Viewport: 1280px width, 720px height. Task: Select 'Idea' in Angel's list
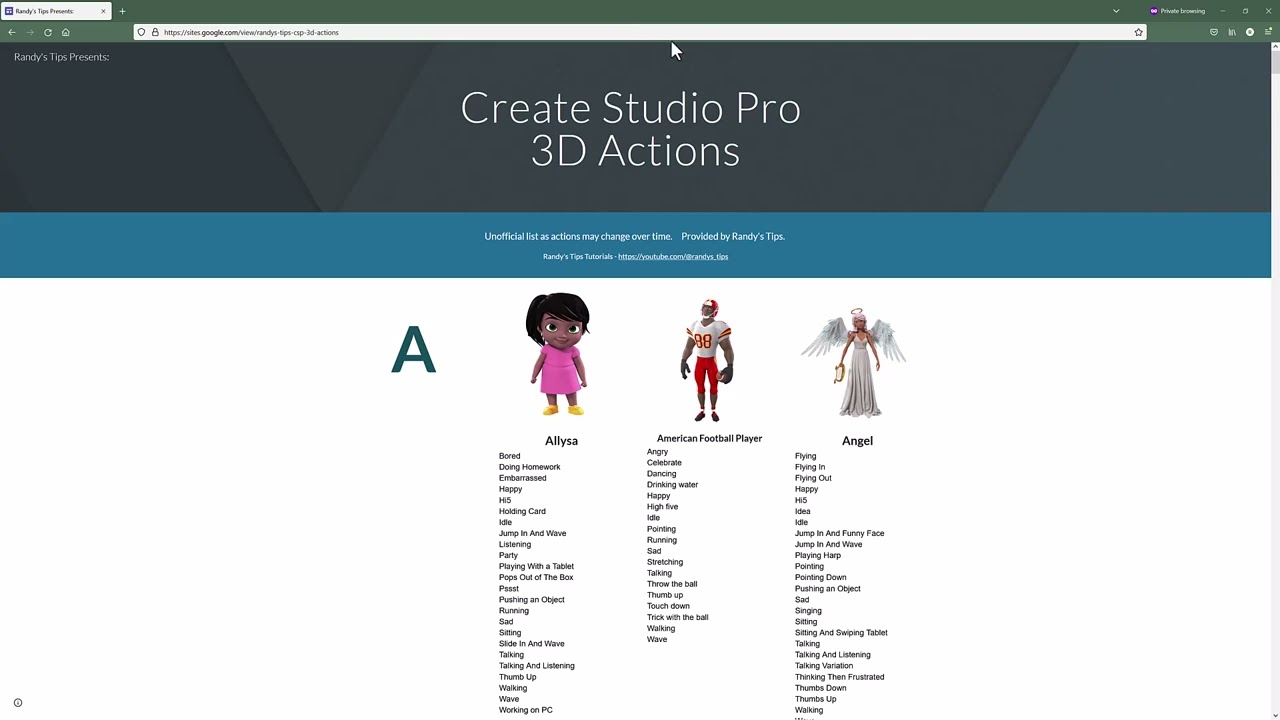coord(802,511)
